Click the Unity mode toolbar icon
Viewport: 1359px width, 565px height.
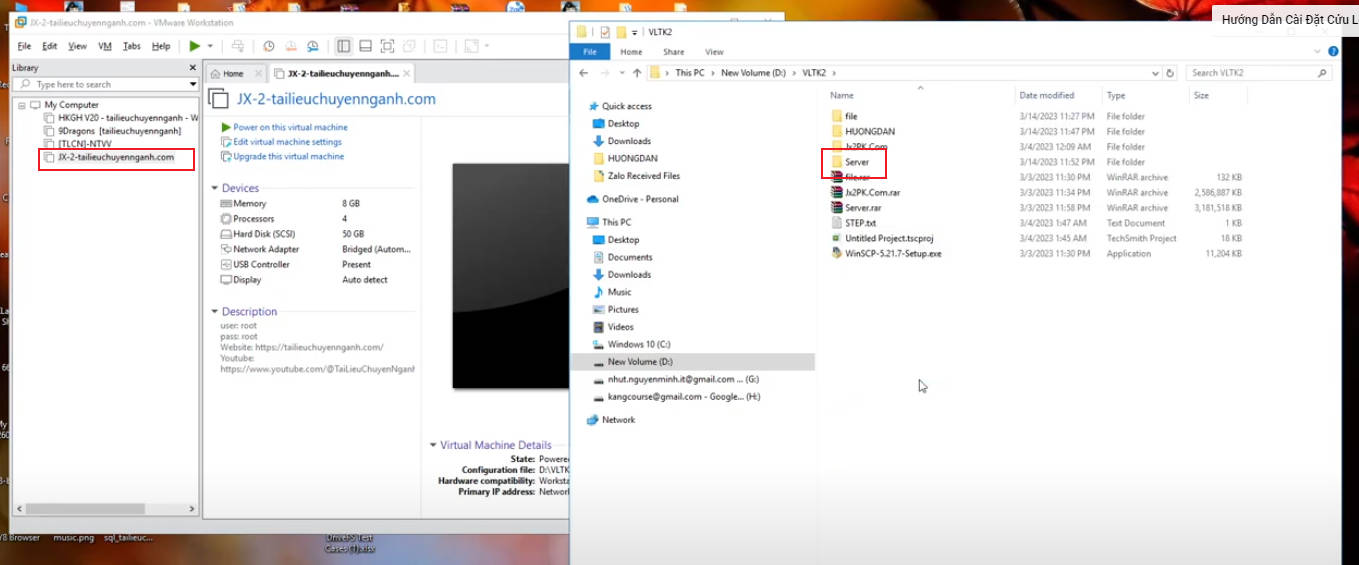tap(410, 46)
